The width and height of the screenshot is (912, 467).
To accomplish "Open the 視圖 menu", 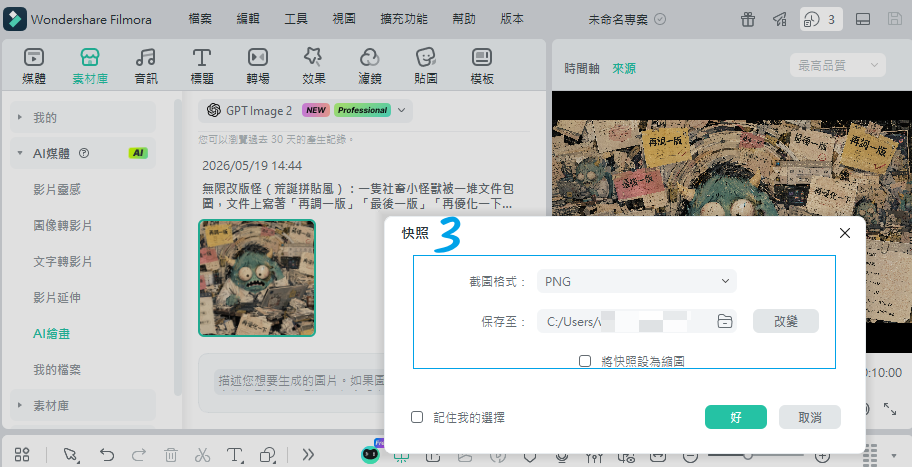I will [344, 19].
